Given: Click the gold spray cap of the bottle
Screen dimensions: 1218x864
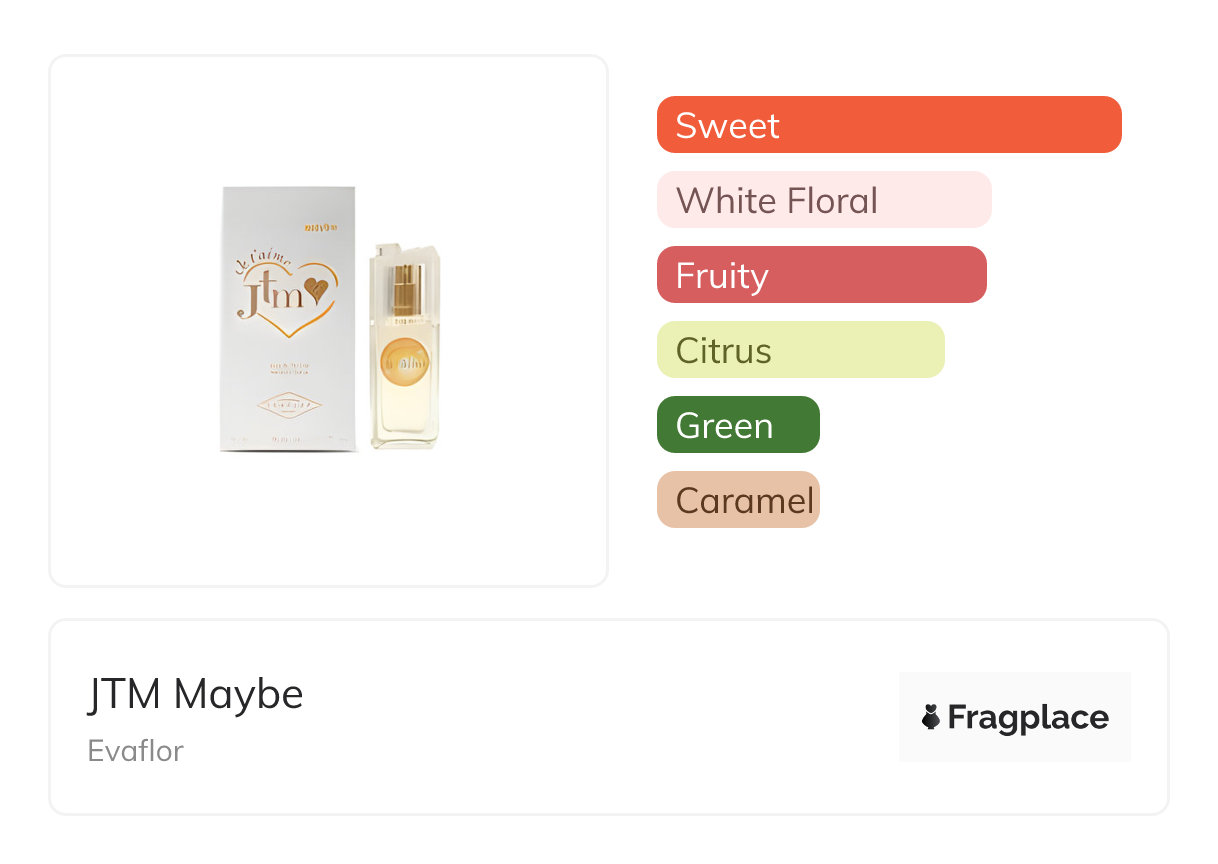Looking at the screenshot, I should tap(405, 286).
